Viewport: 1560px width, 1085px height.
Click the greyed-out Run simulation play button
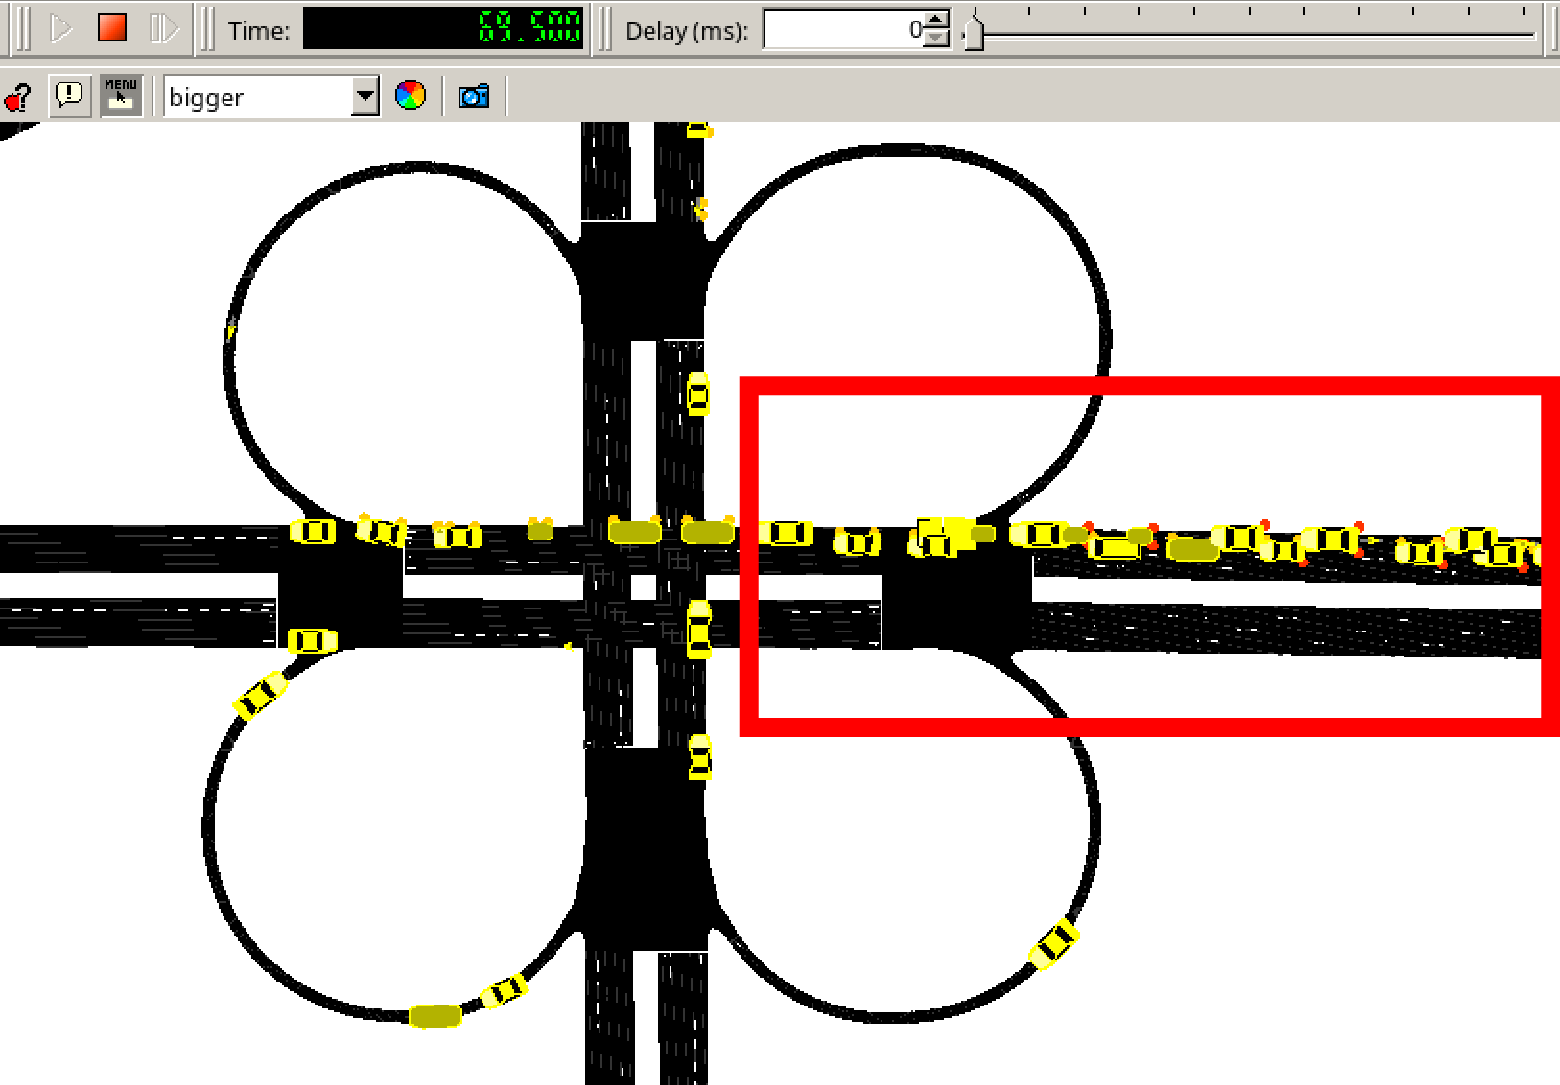62,28
